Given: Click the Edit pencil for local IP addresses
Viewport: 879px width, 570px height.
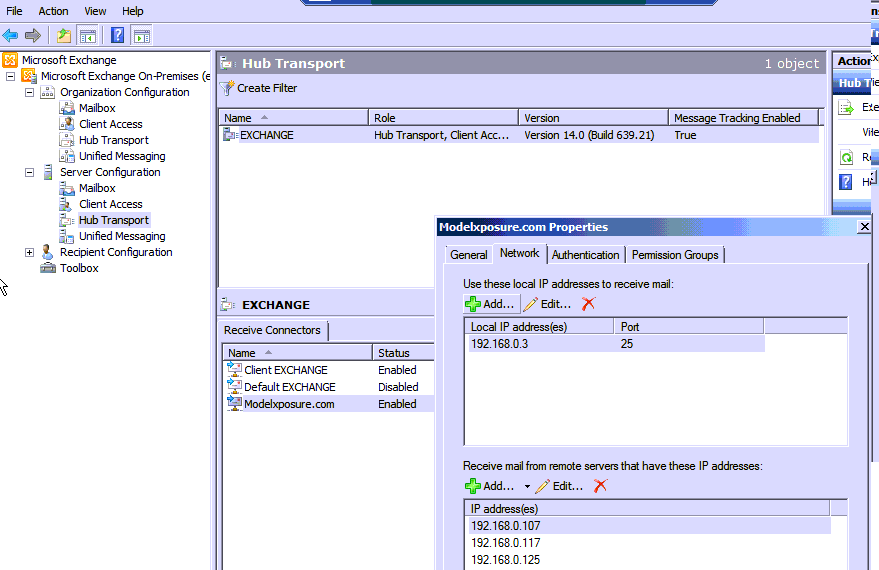Looking at the screenshot, I should click(x=530, y=304).
